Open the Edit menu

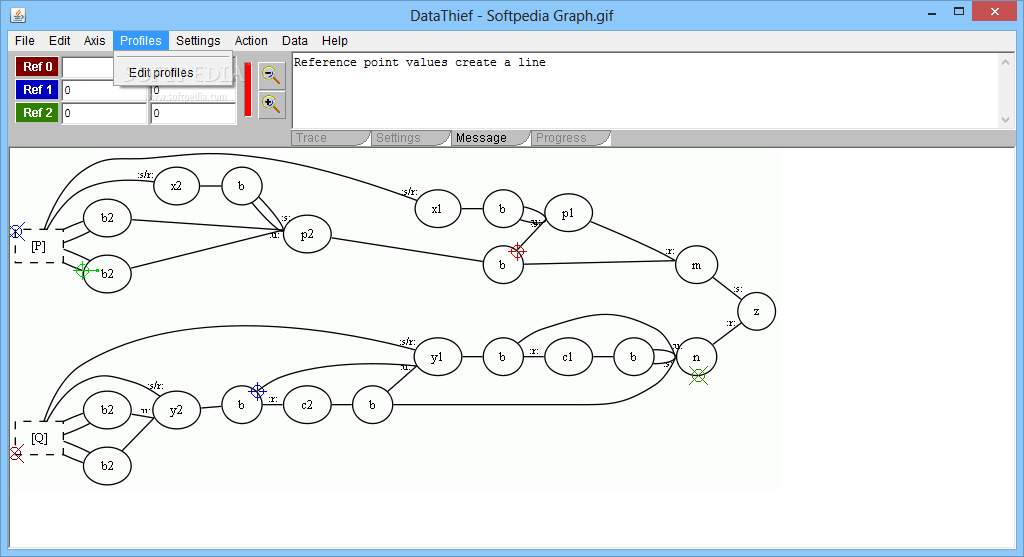tap(59, 40)
